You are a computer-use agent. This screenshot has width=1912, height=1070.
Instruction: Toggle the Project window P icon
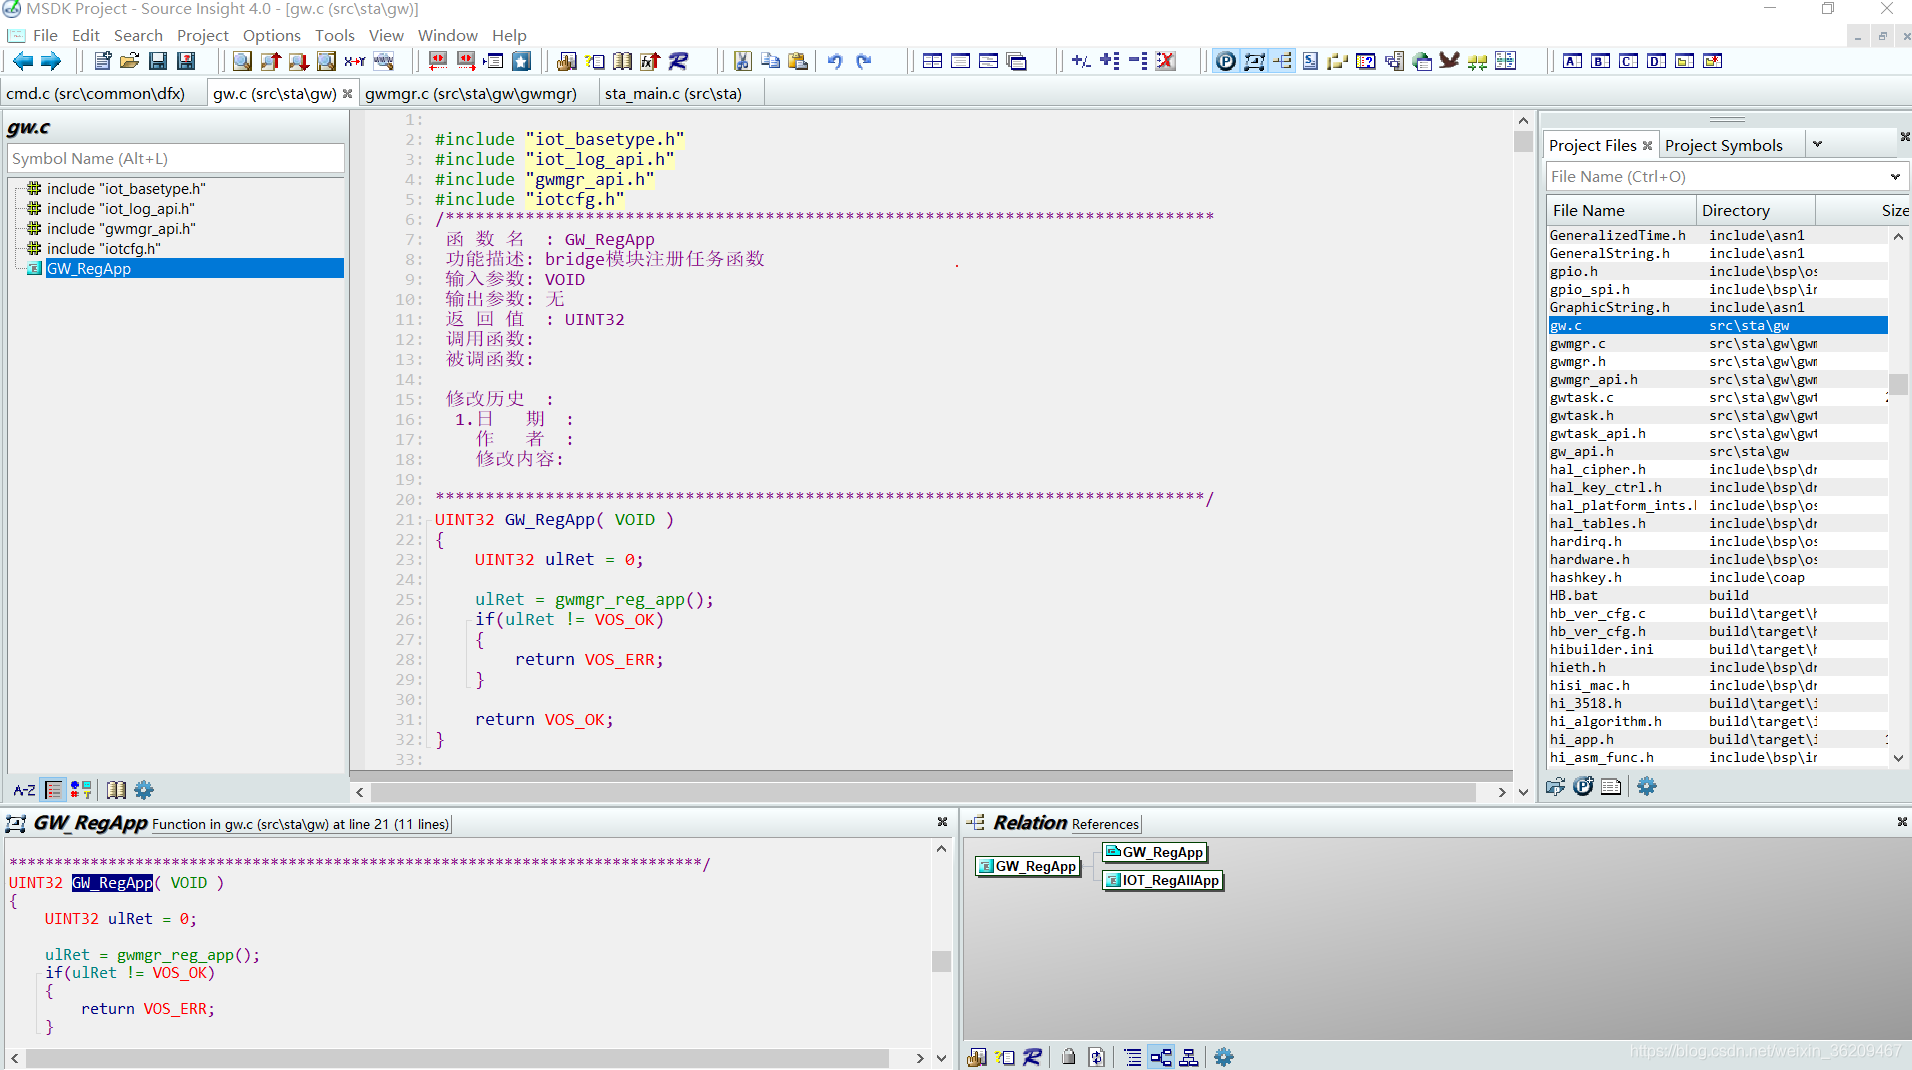click(x=1226, y=61)
